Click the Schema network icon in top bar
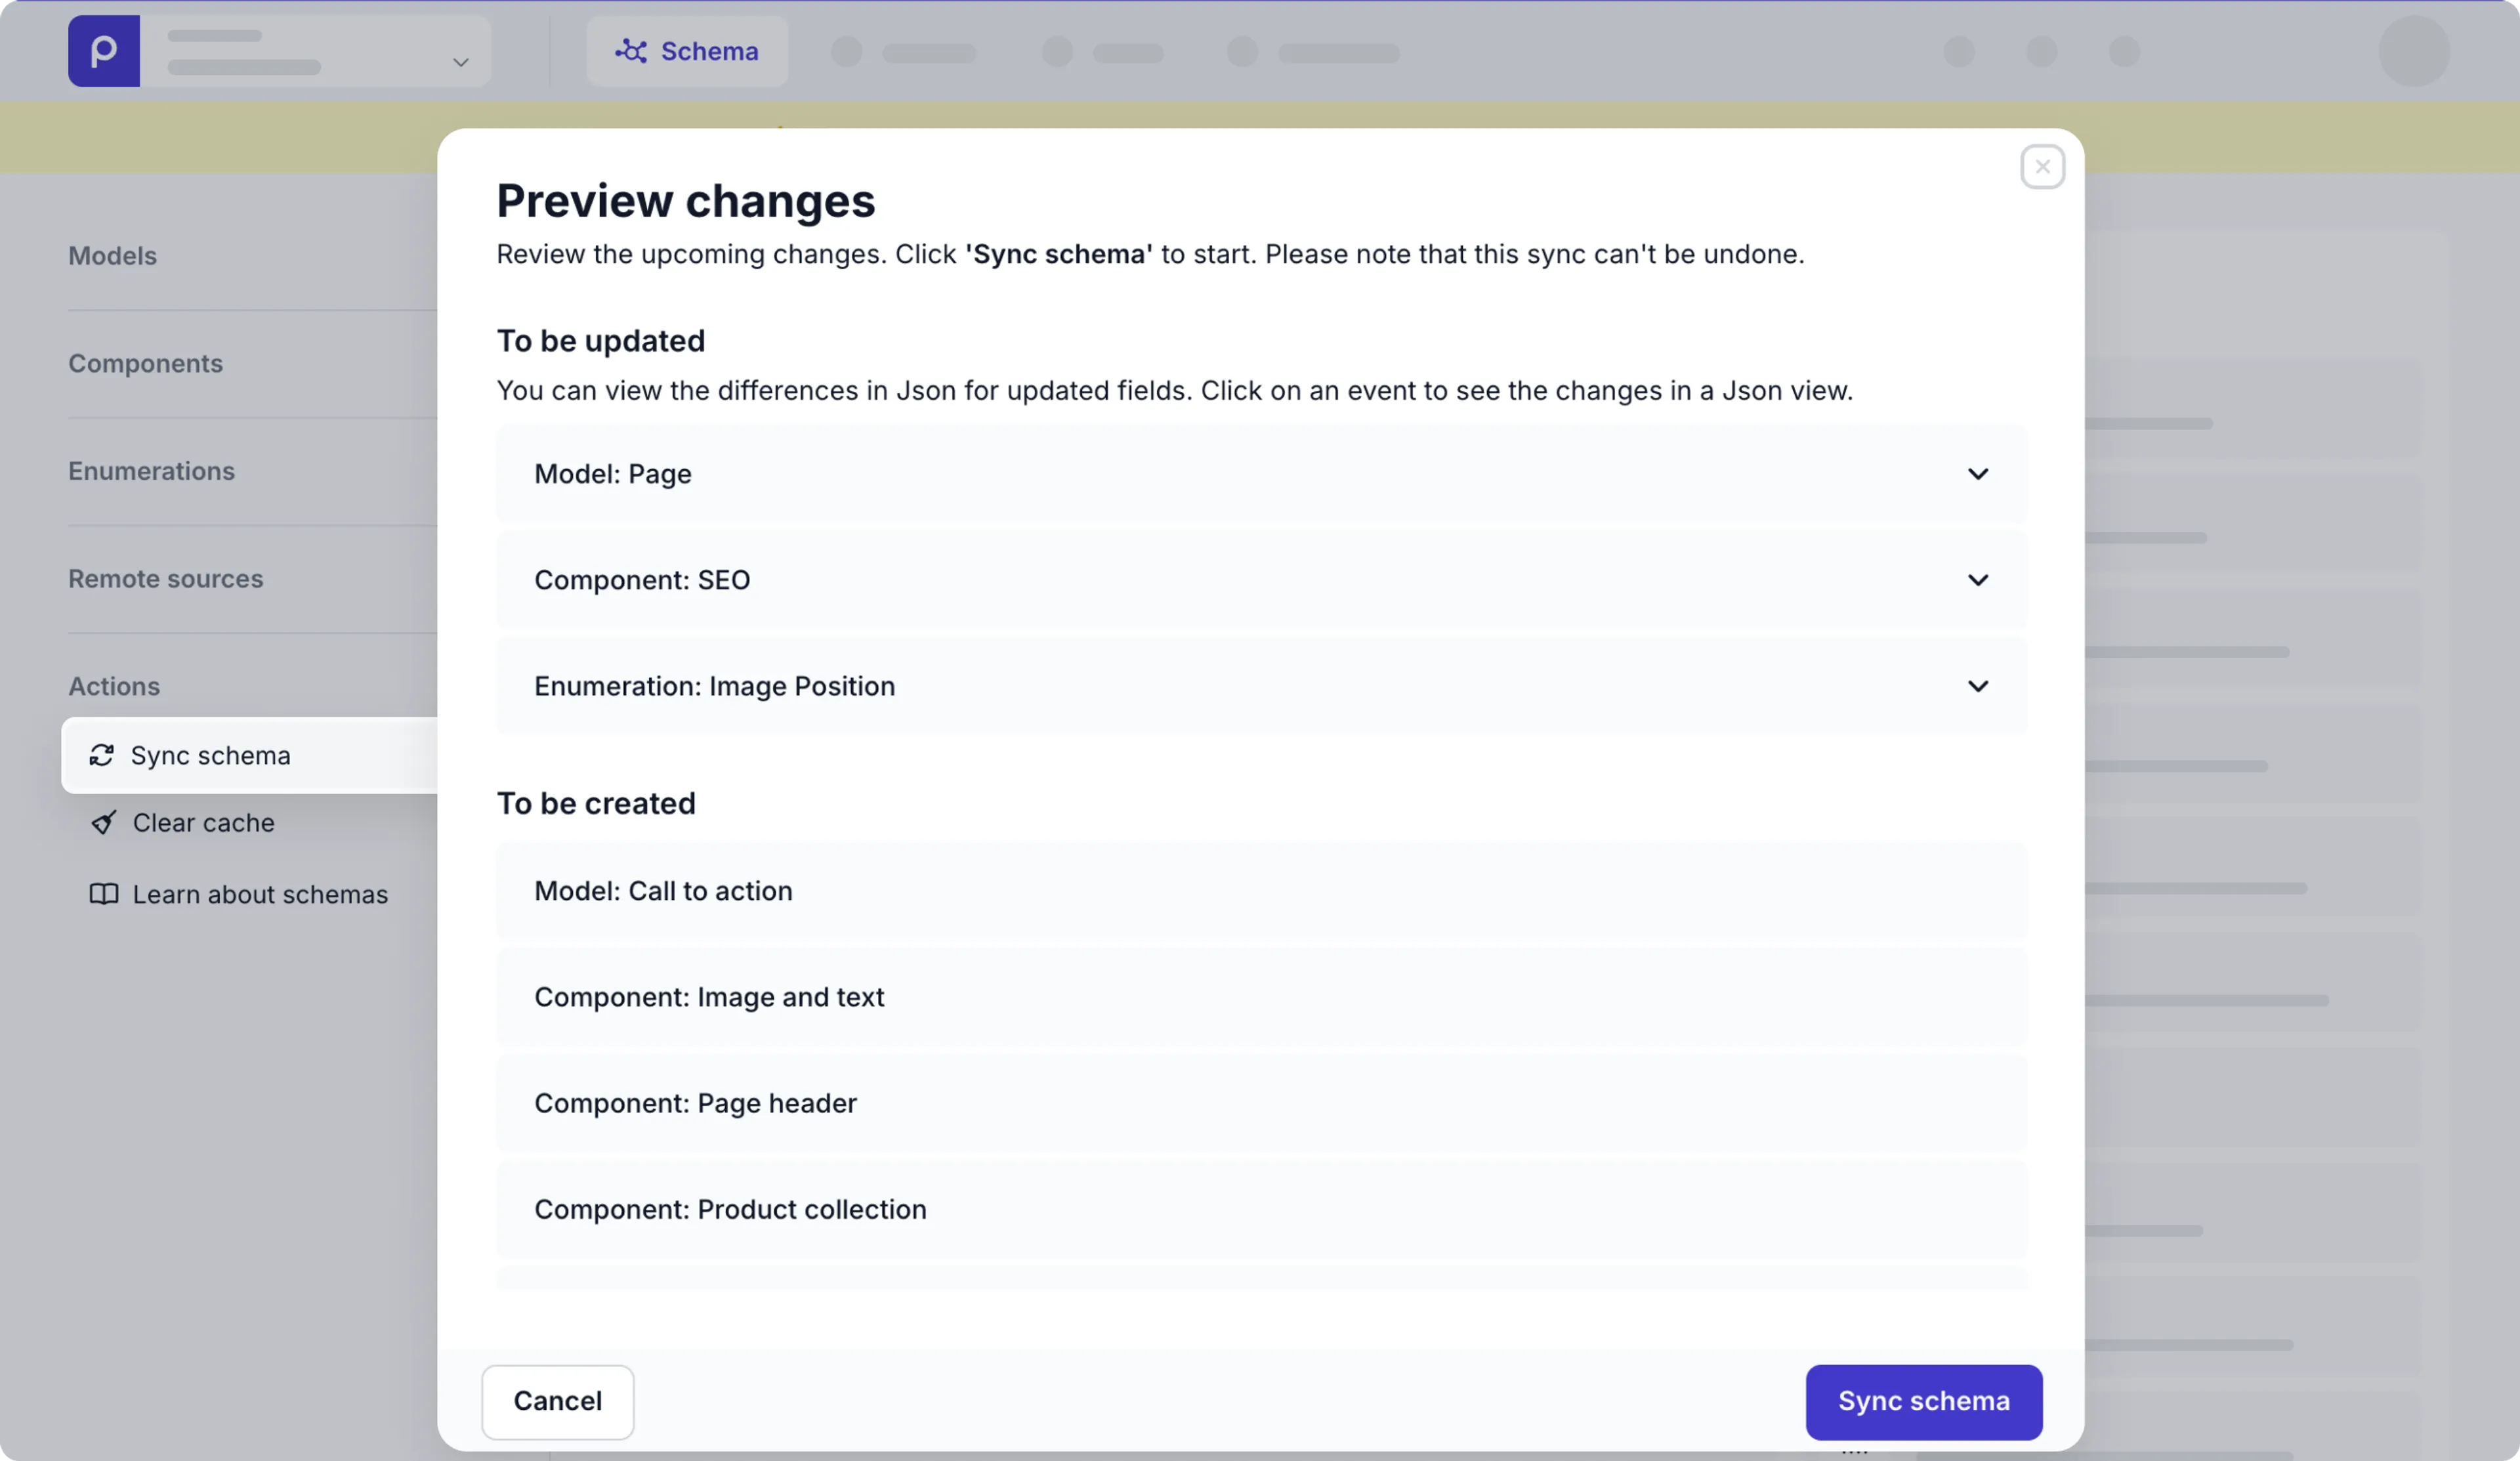This screenshot has height=1461, width=2520. [x=631, y=51]
